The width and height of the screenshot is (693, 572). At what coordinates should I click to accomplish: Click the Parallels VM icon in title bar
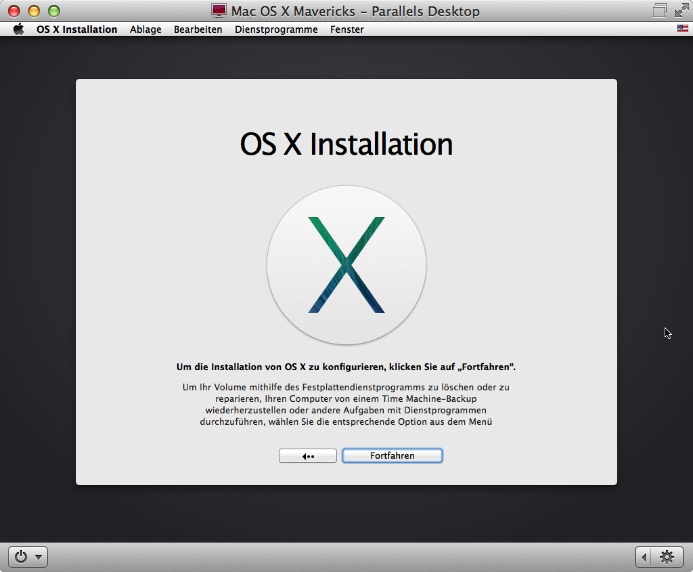(219, 11)
